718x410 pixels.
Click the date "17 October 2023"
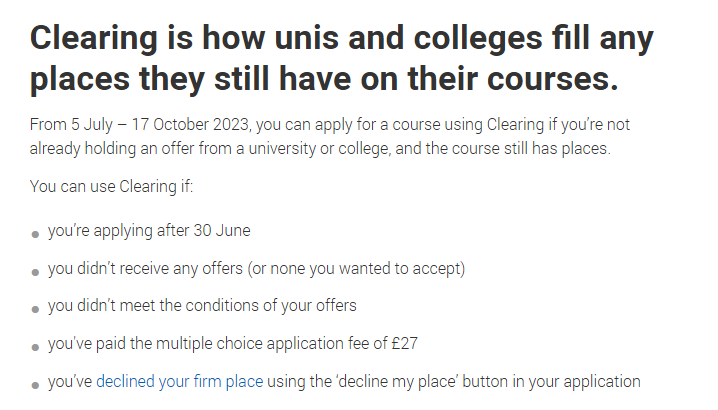click(190, 125)
